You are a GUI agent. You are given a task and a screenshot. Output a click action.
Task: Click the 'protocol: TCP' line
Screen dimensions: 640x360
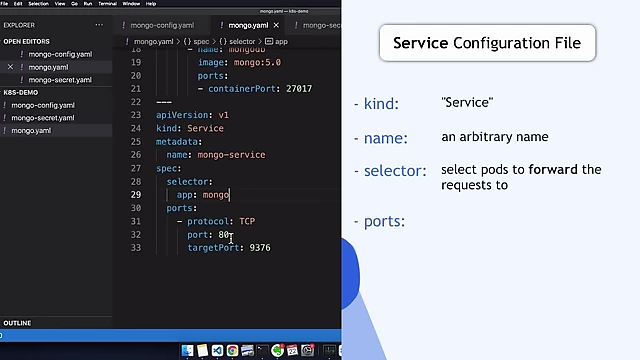[x=216, y=221]
